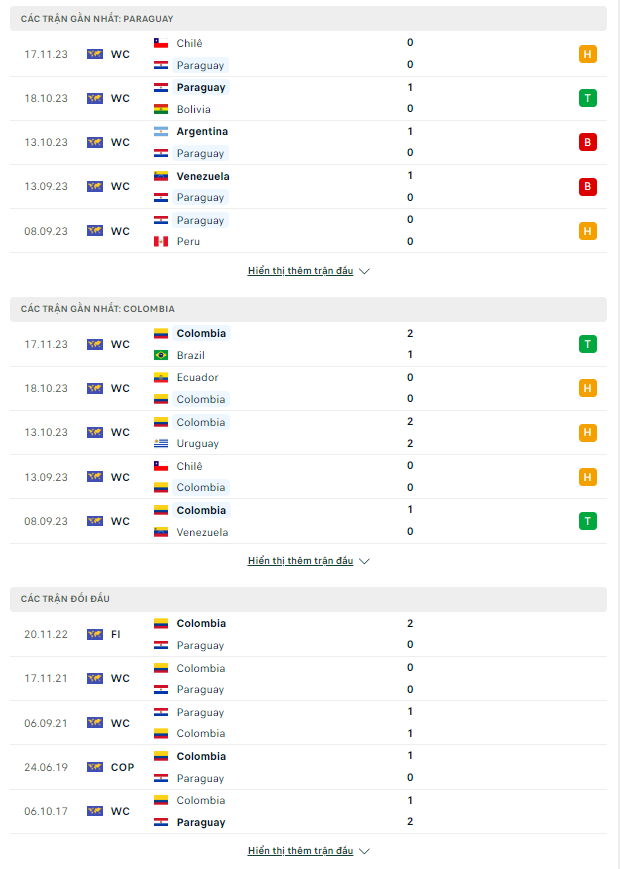The image size is (620, 869).
Task: Click the Uruguay flag icon
Action: (x=161, y=443)
